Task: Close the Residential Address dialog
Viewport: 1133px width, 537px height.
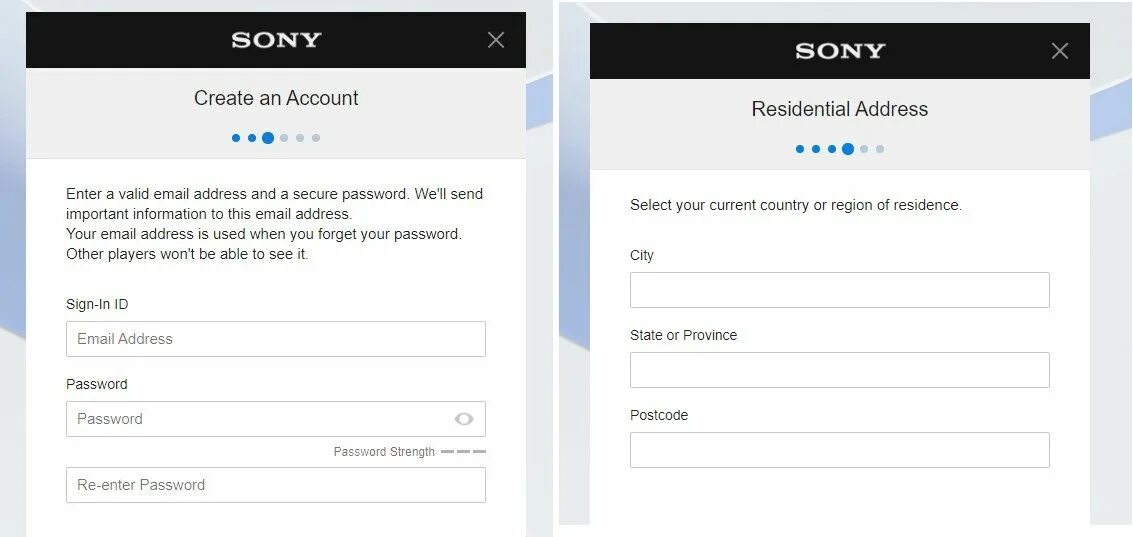Action: [1059, 51]
